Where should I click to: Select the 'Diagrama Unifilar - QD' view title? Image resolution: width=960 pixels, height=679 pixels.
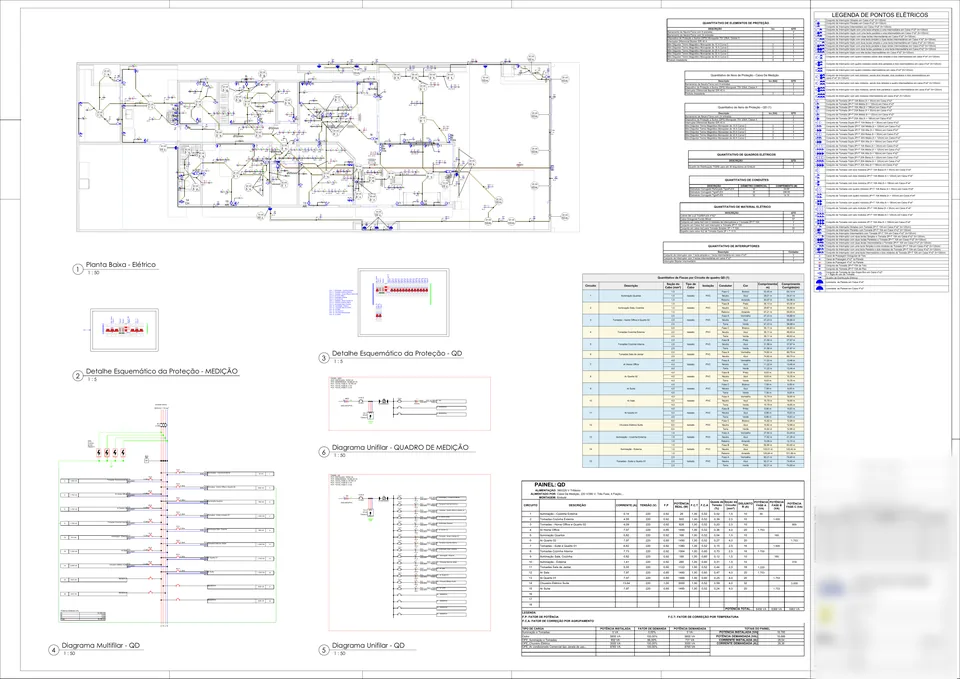pyautogui.click(x=368, y=645)
